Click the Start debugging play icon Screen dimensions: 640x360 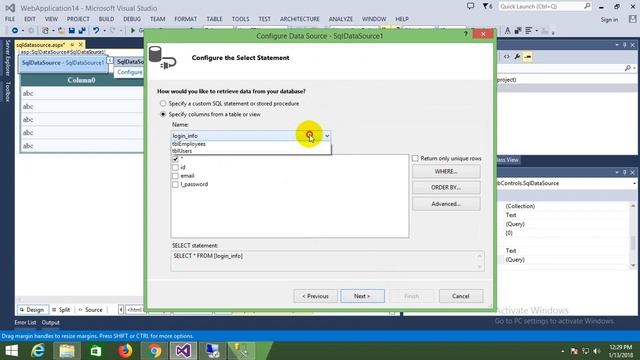(133, 31)
